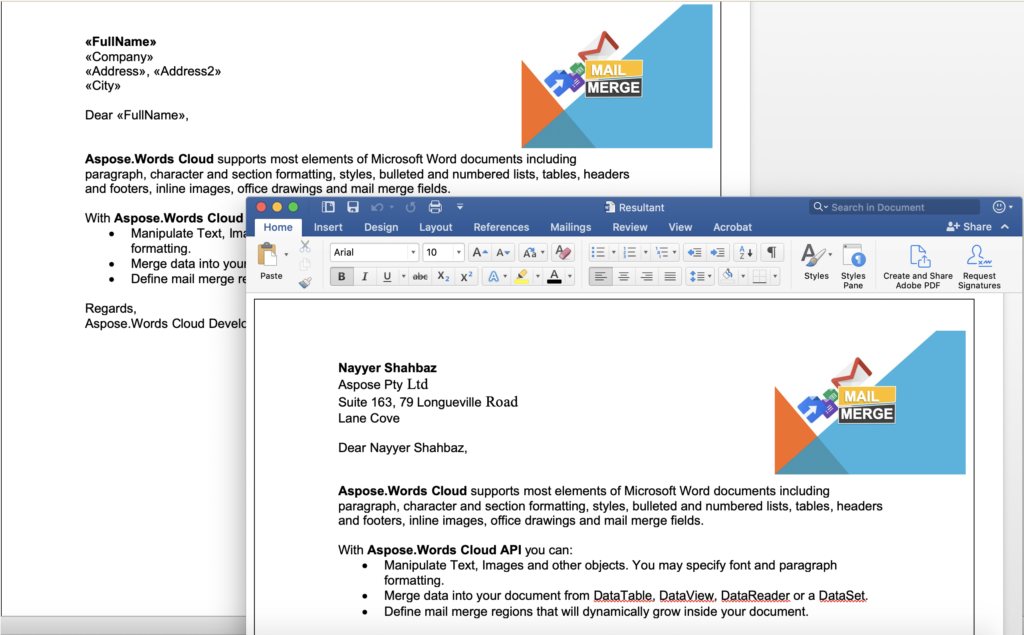Click the Sort A-Z icon

[745, 253]
